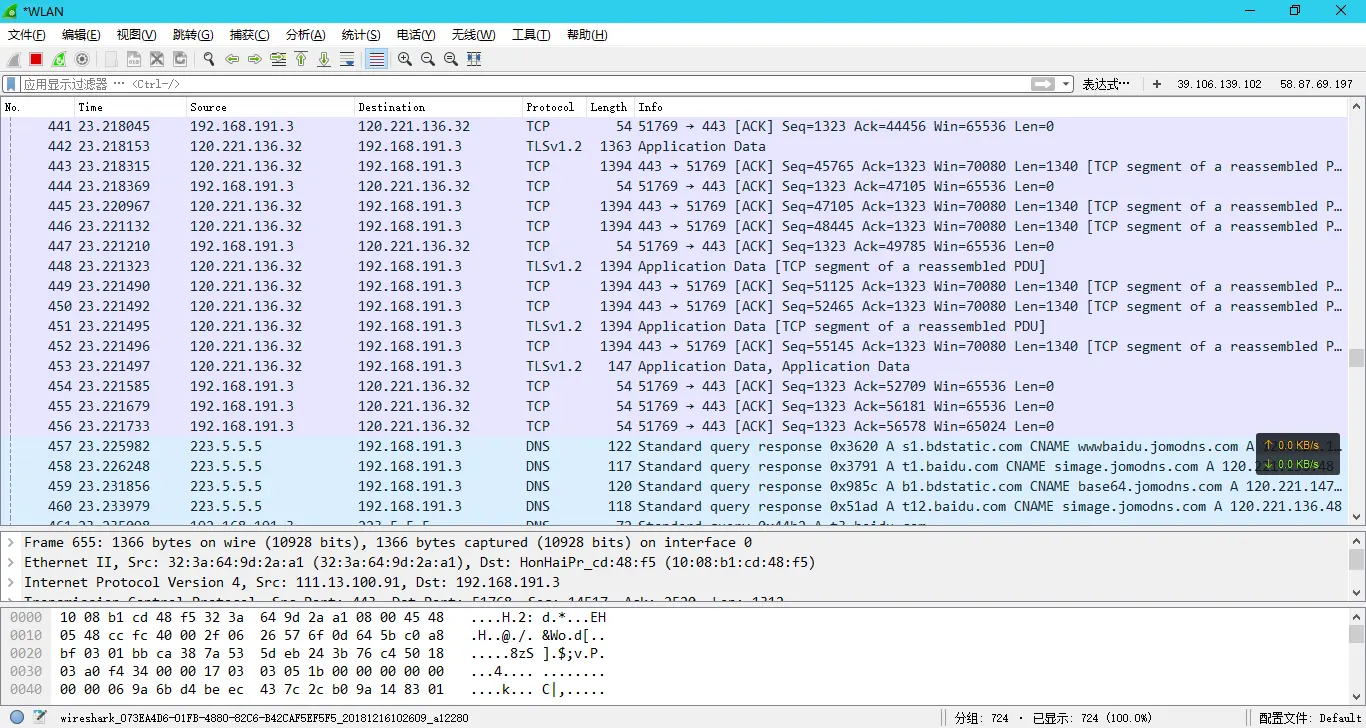Click the packet list vertical scrollbar thumb

[1356, 358]
